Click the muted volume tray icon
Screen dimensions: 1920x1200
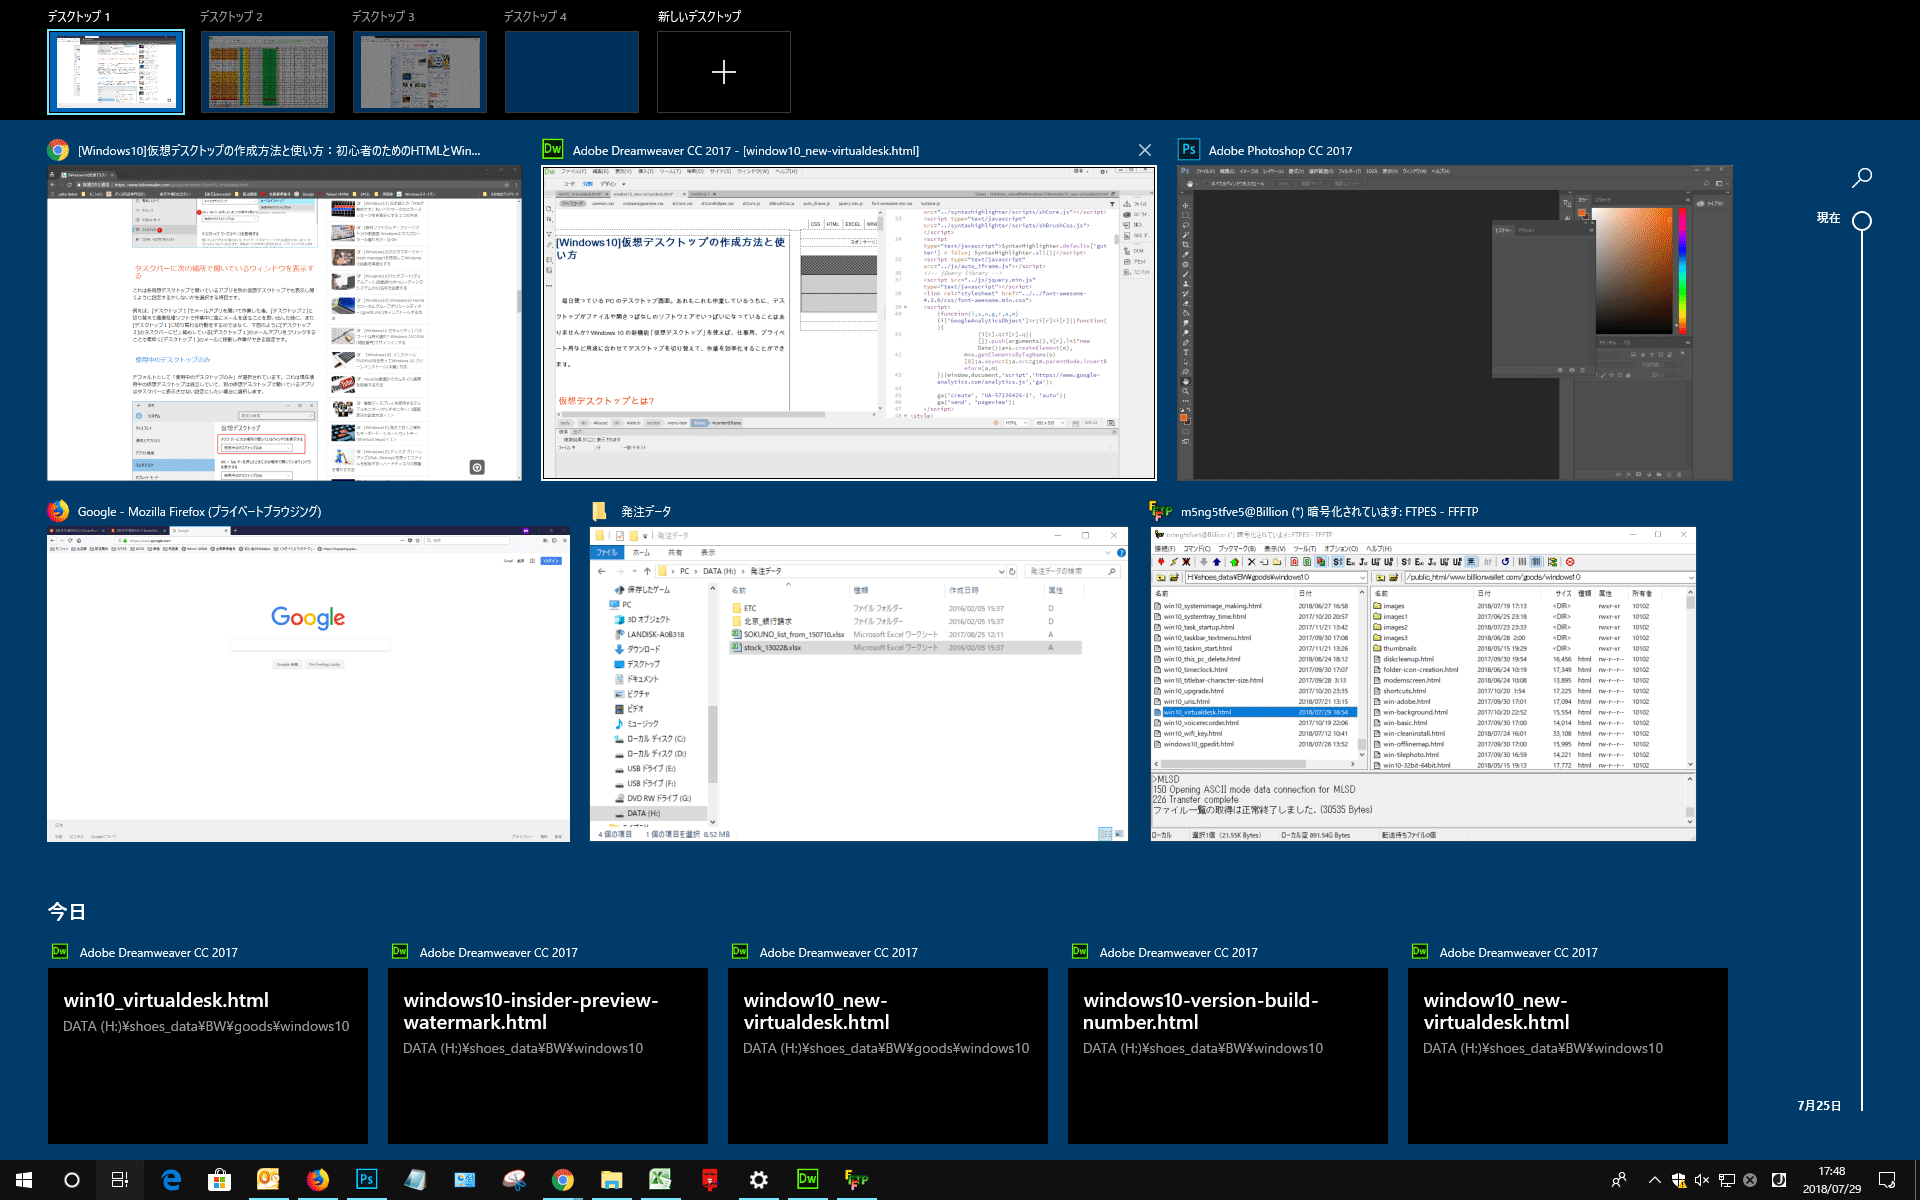pyautogui.click(x=1702, y=1180)
